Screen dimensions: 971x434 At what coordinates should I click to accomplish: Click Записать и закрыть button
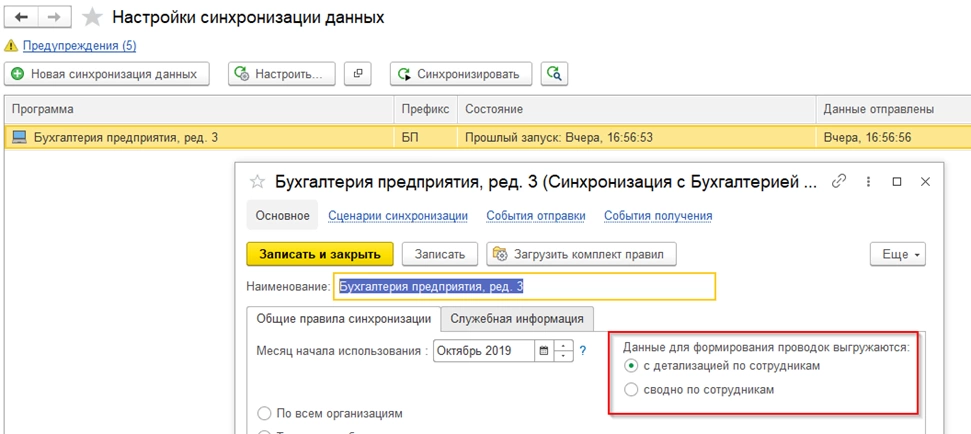pos(320,254)
